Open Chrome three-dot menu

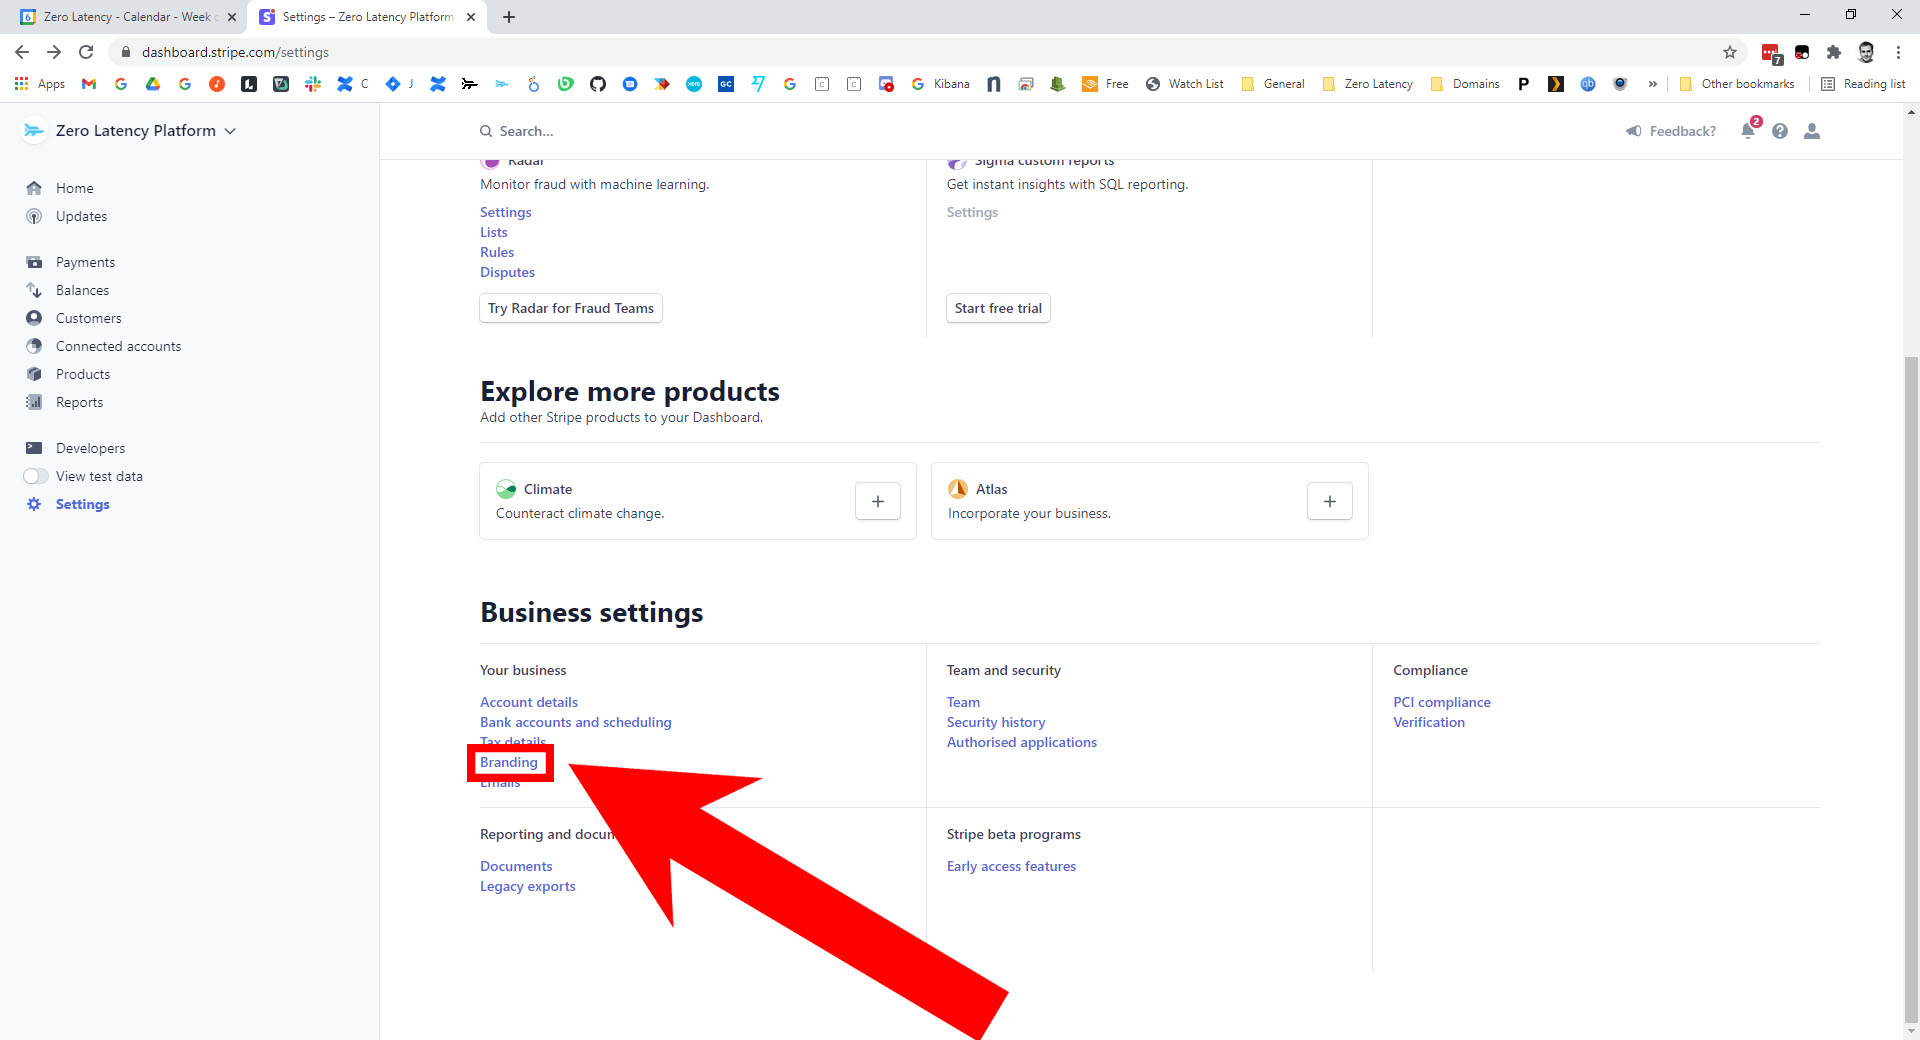pos(1898,52)
